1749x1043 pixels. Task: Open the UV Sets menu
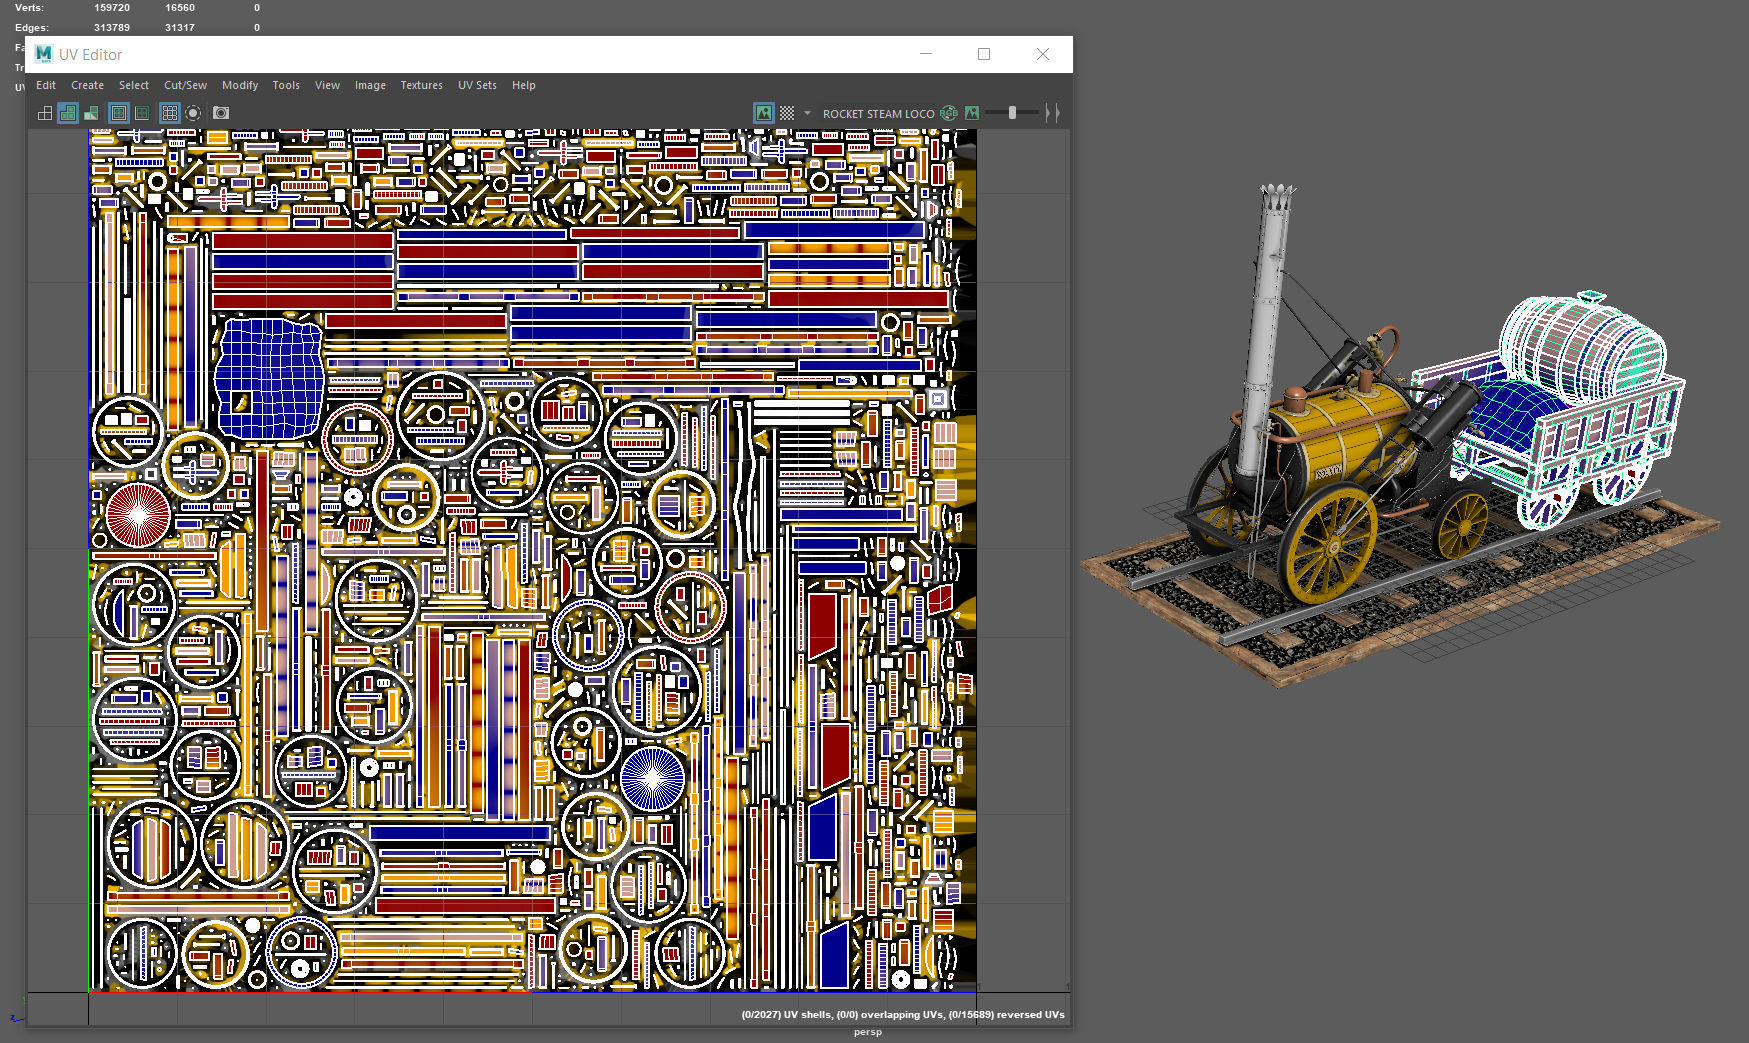click(x=477, y=85)
